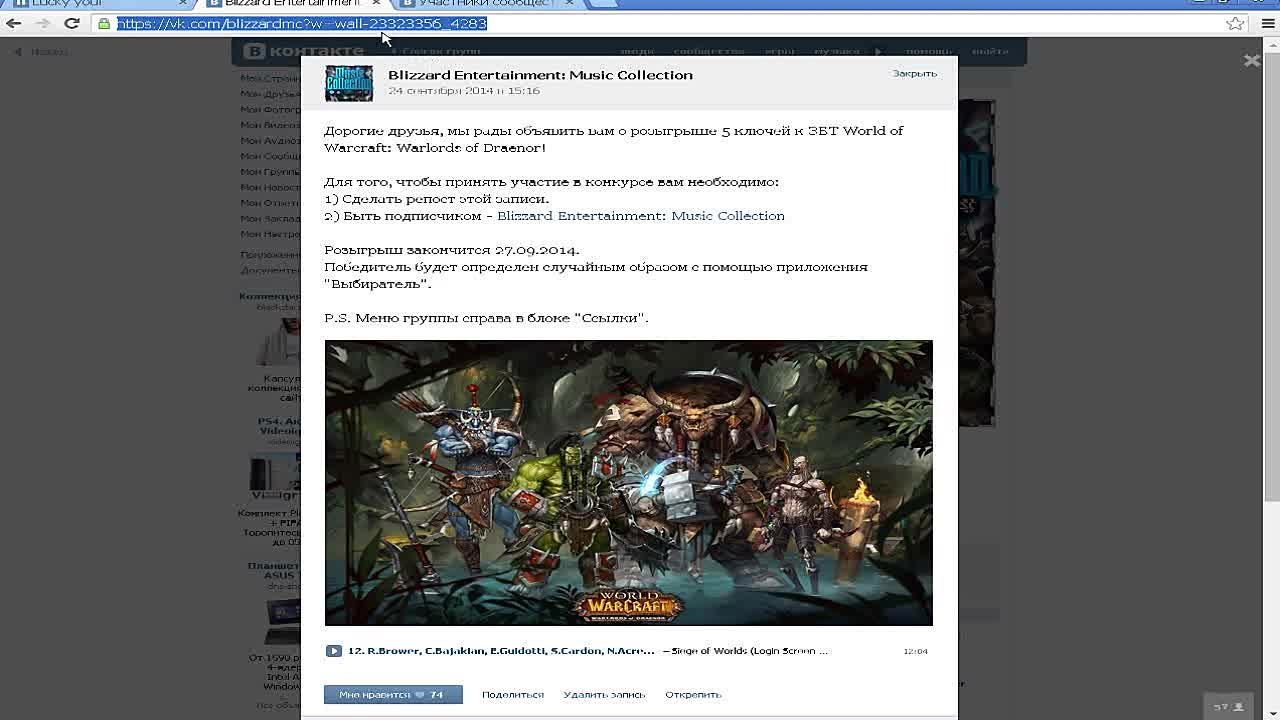Open Мои Фотографии in the left sidebar

tap(270, 110)
